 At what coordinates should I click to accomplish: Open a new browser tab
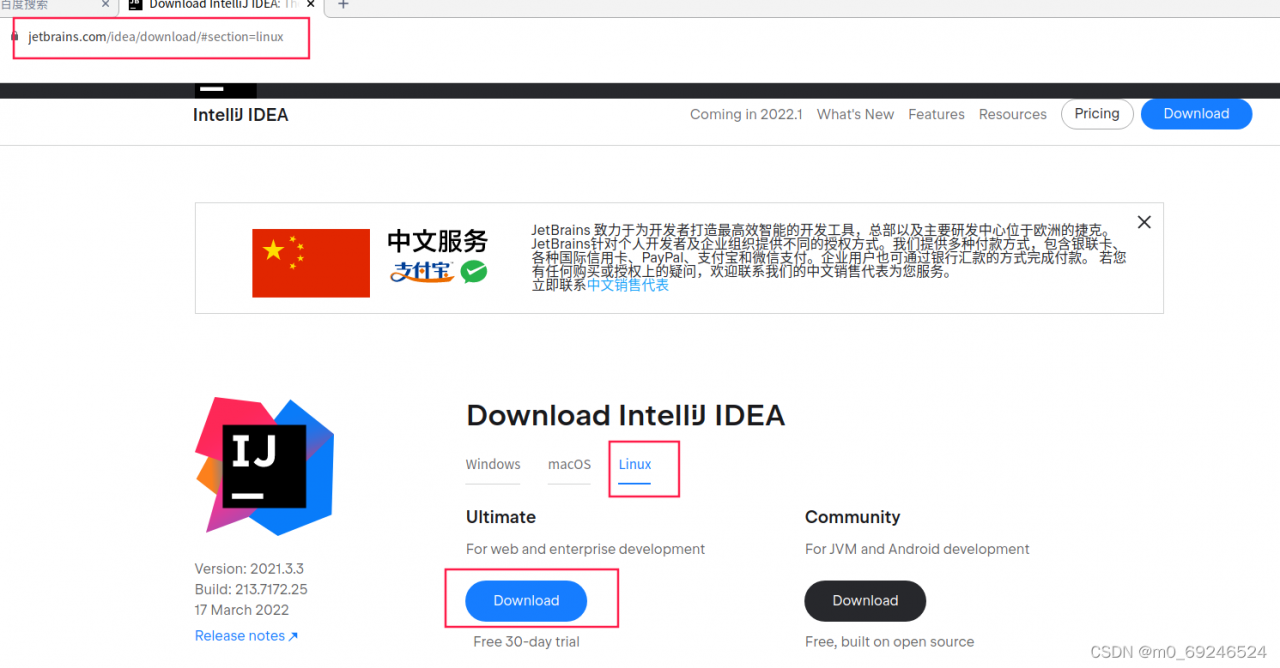[x=343, y=4]
